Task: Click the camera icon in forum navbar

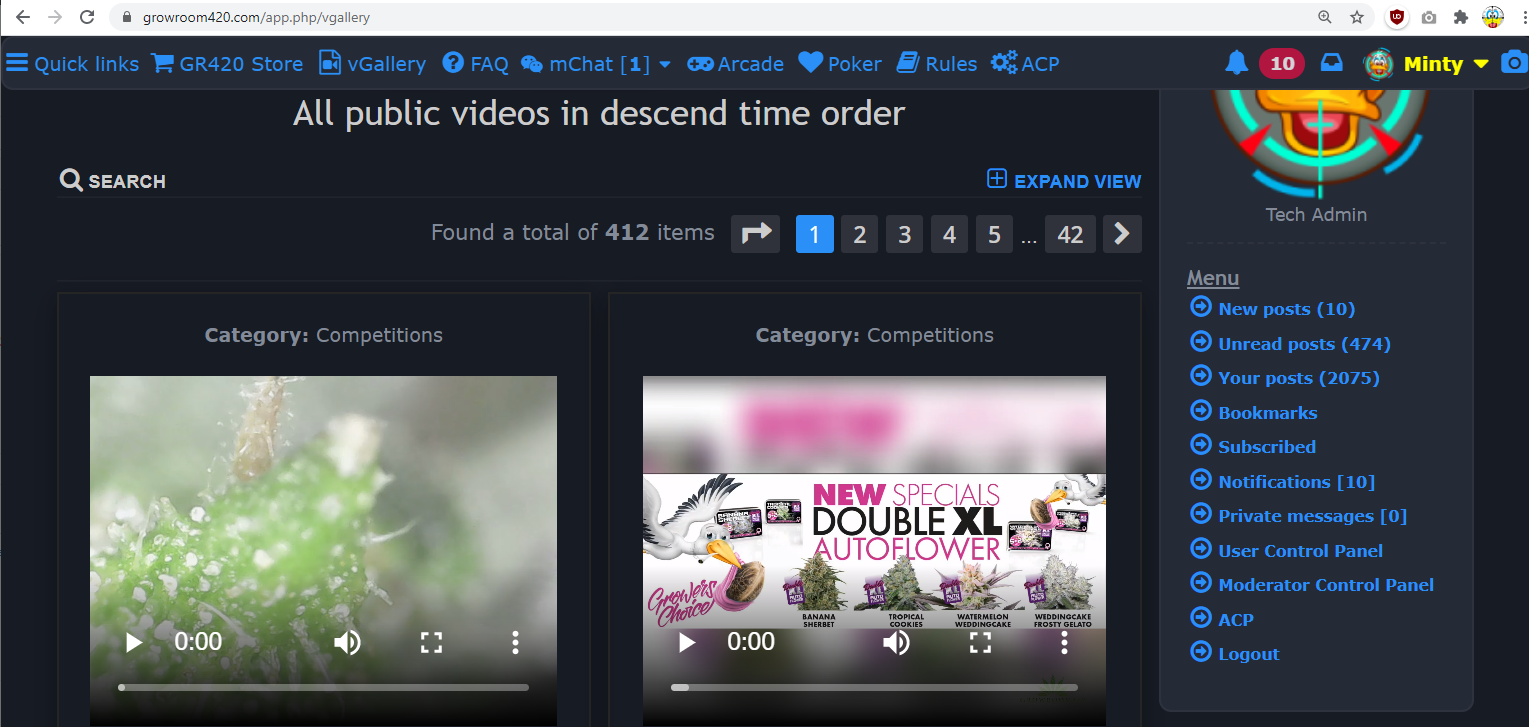Action: (1514, 64)
